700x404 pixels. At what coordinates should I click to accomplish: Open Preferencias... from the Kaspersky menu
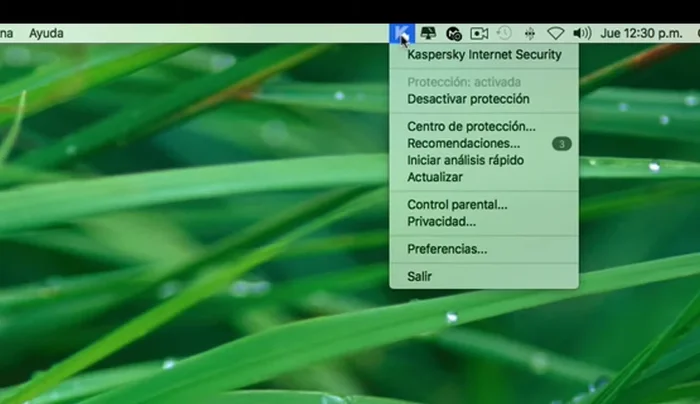pos(447,248)
